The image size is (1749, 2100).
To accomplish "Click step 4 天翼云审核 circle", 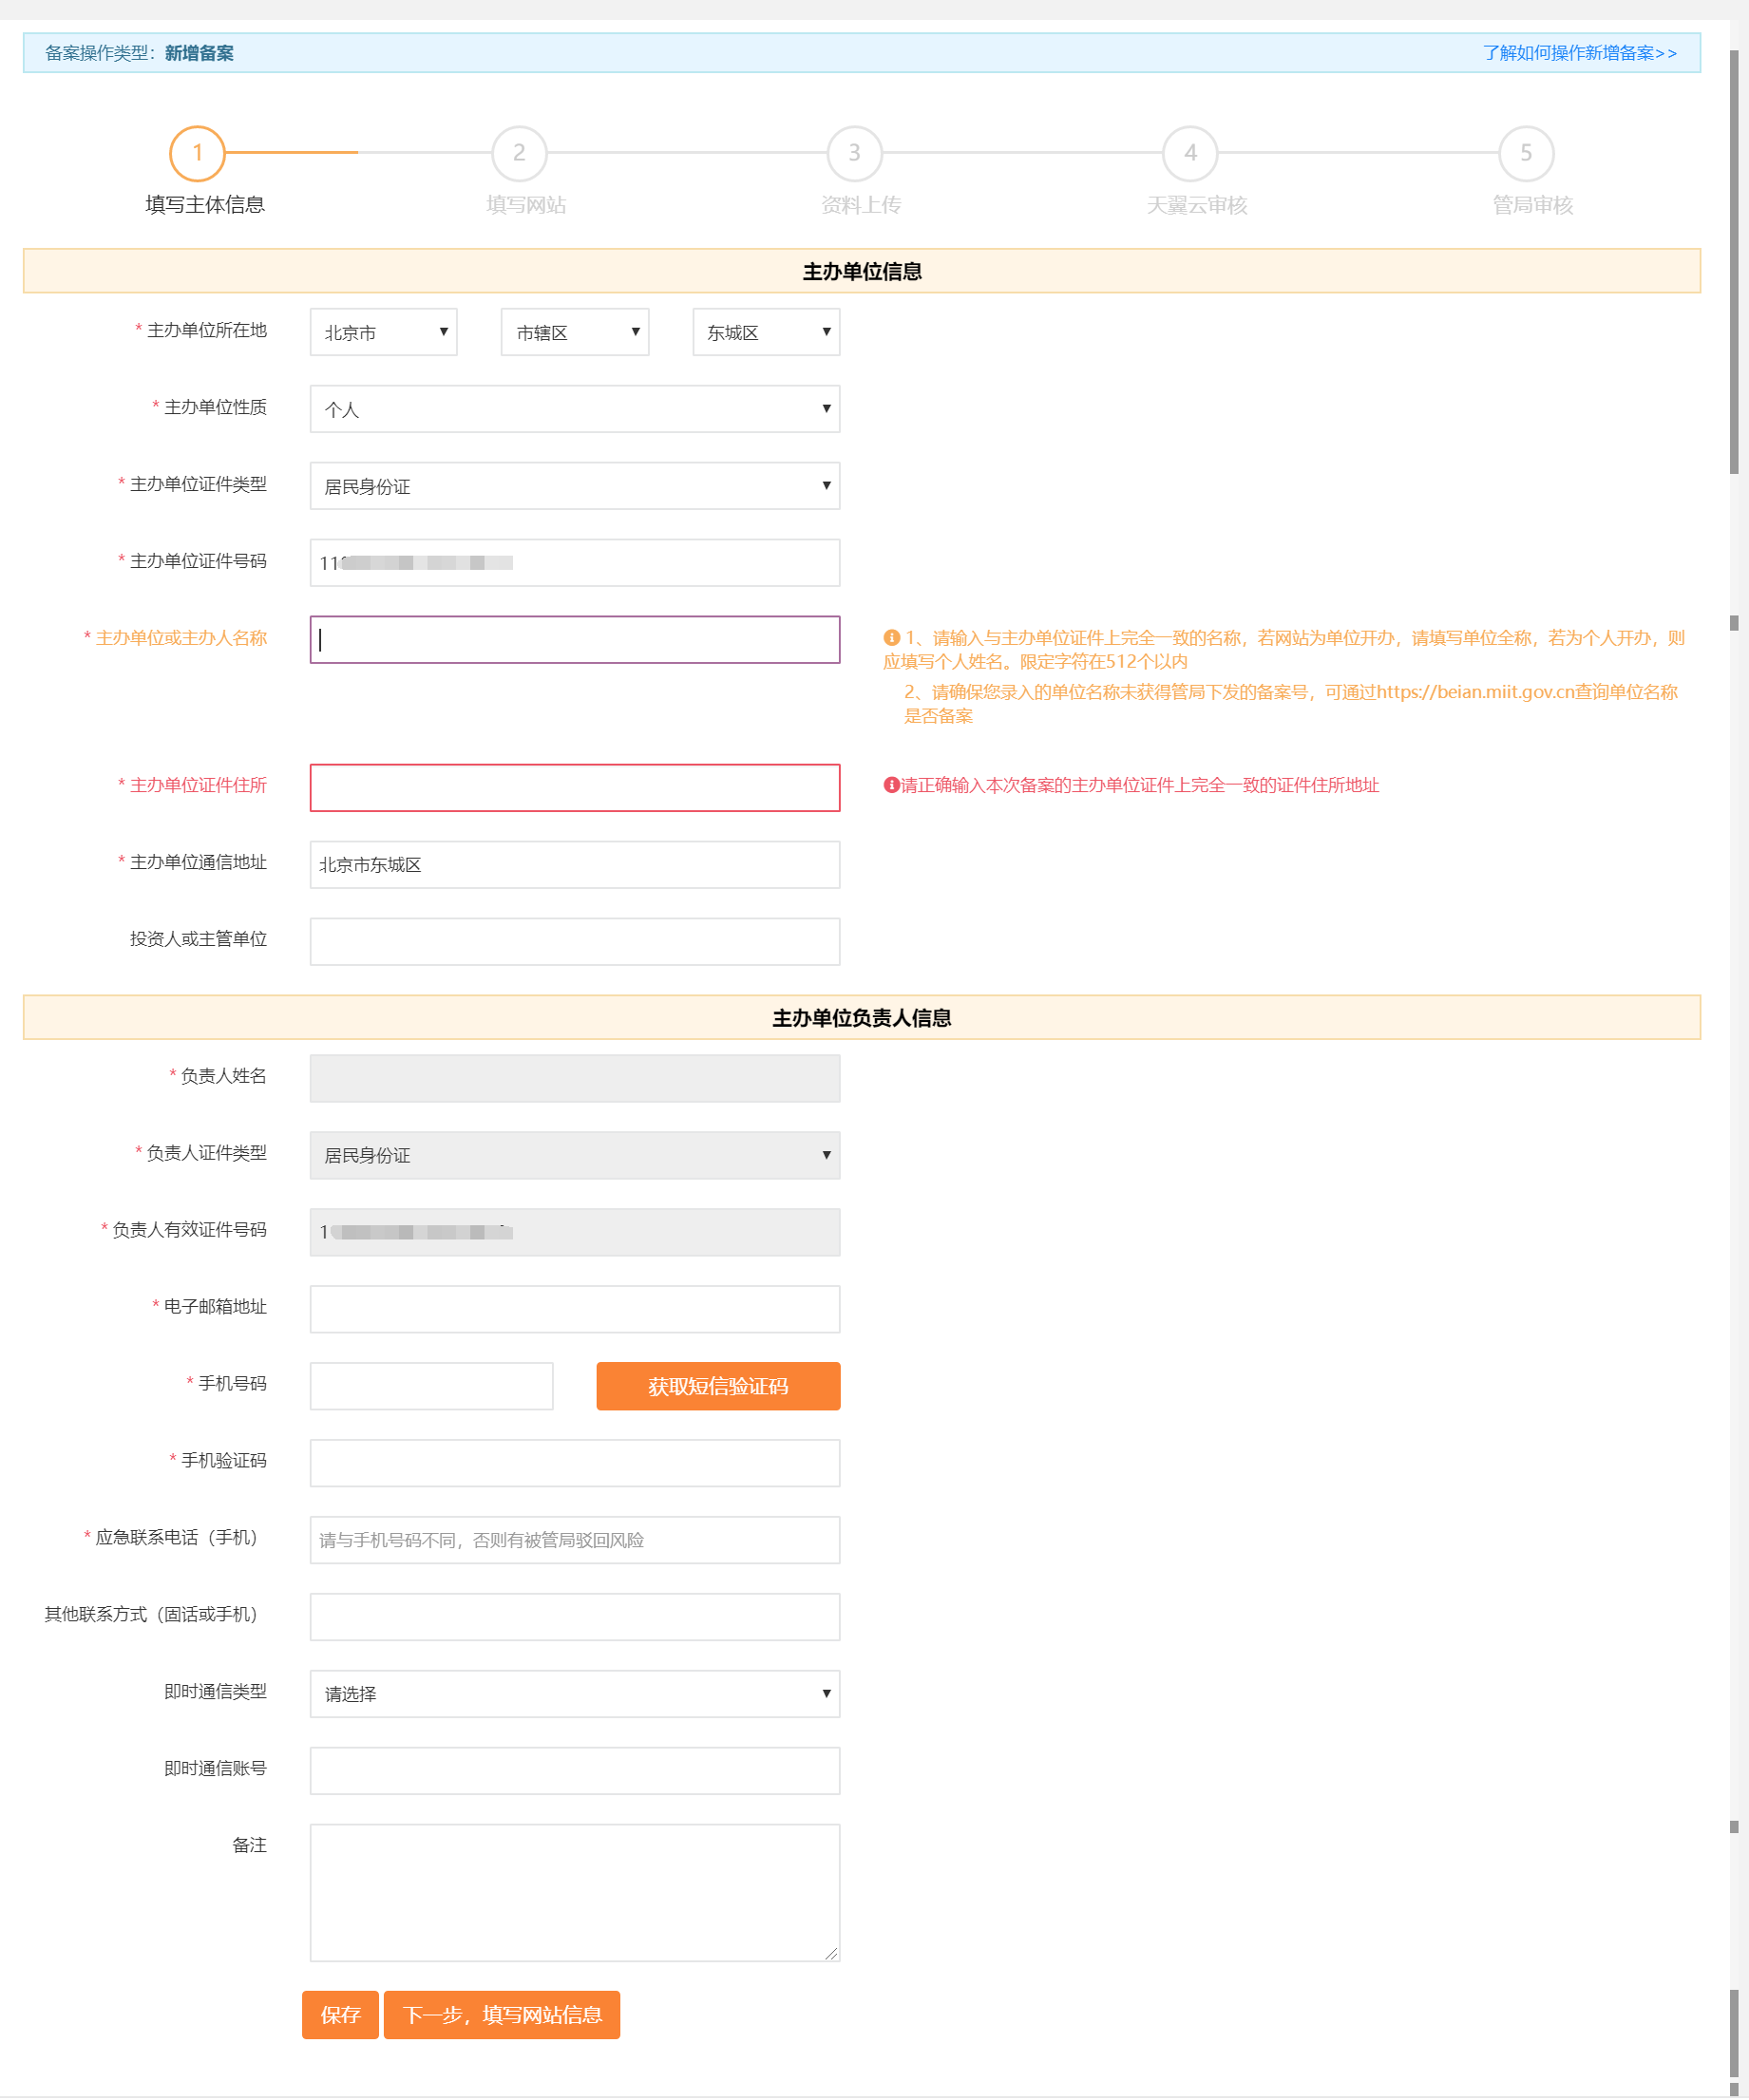I will pos(1191,153).
